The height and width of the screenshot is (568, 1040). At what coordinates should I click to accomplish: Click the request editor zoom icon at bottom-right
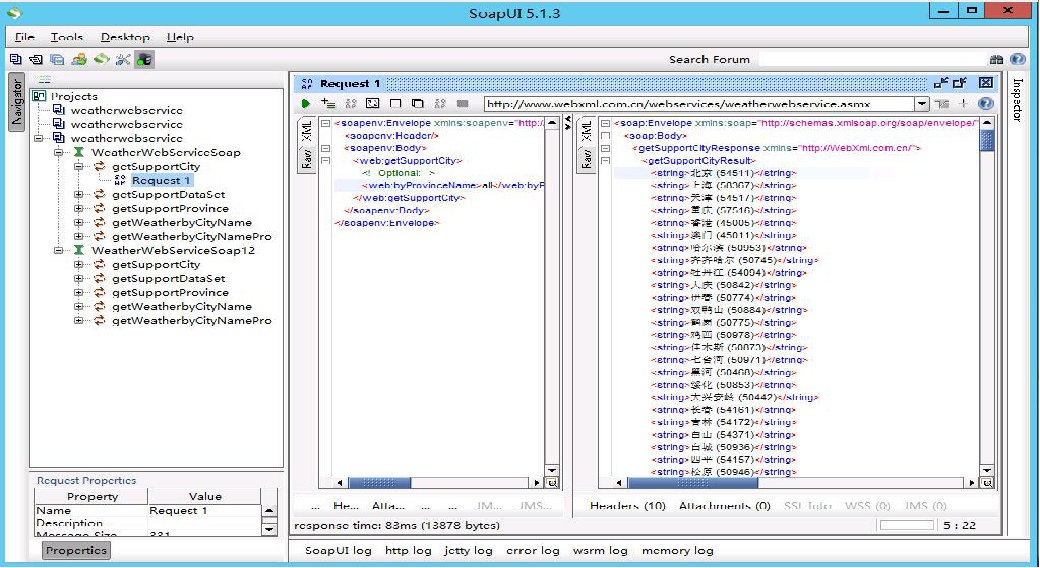(552, 482)
